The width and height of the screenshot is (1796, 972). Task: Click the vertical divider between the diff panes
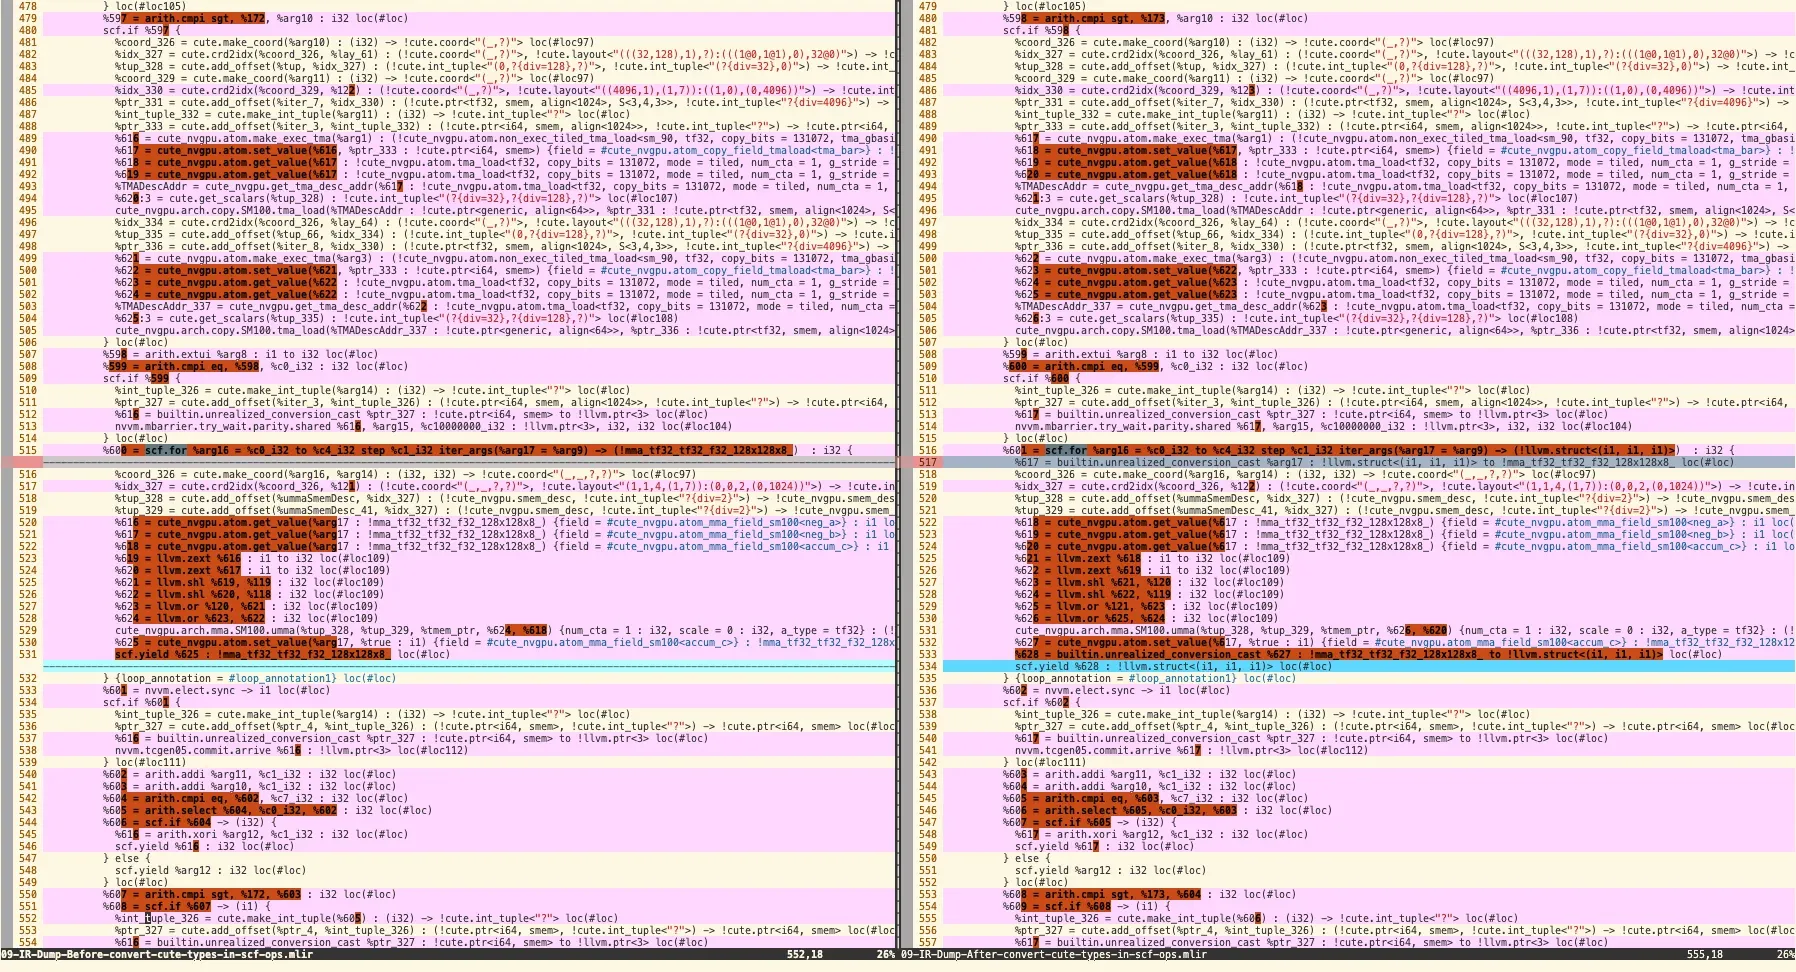point(898,480)
